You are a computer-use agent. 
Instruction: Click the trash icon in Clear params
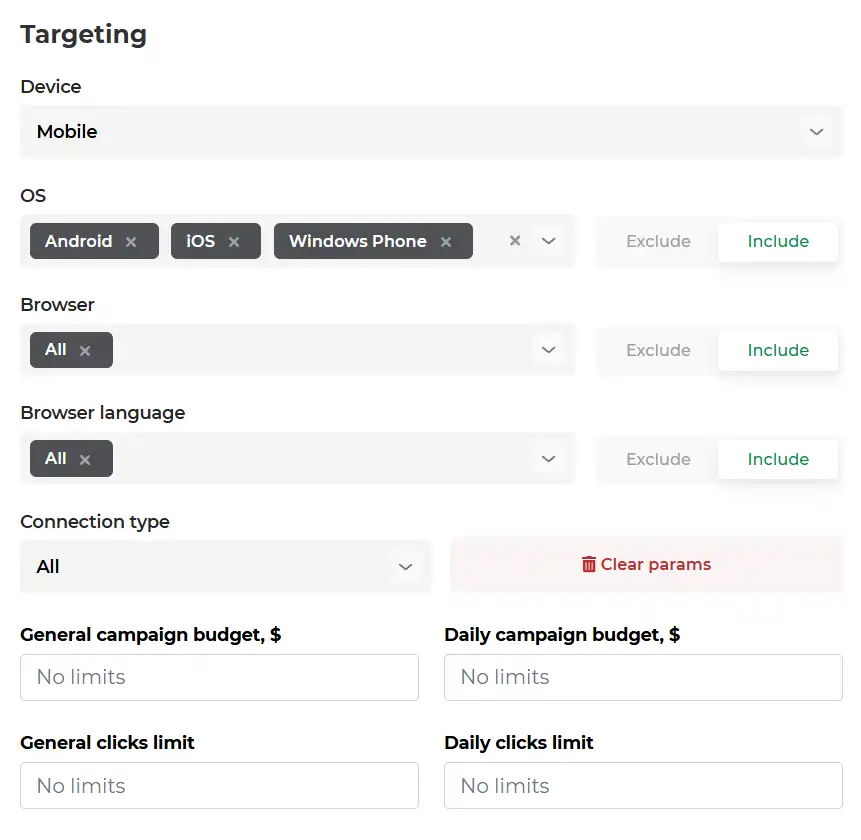point(588,564)
